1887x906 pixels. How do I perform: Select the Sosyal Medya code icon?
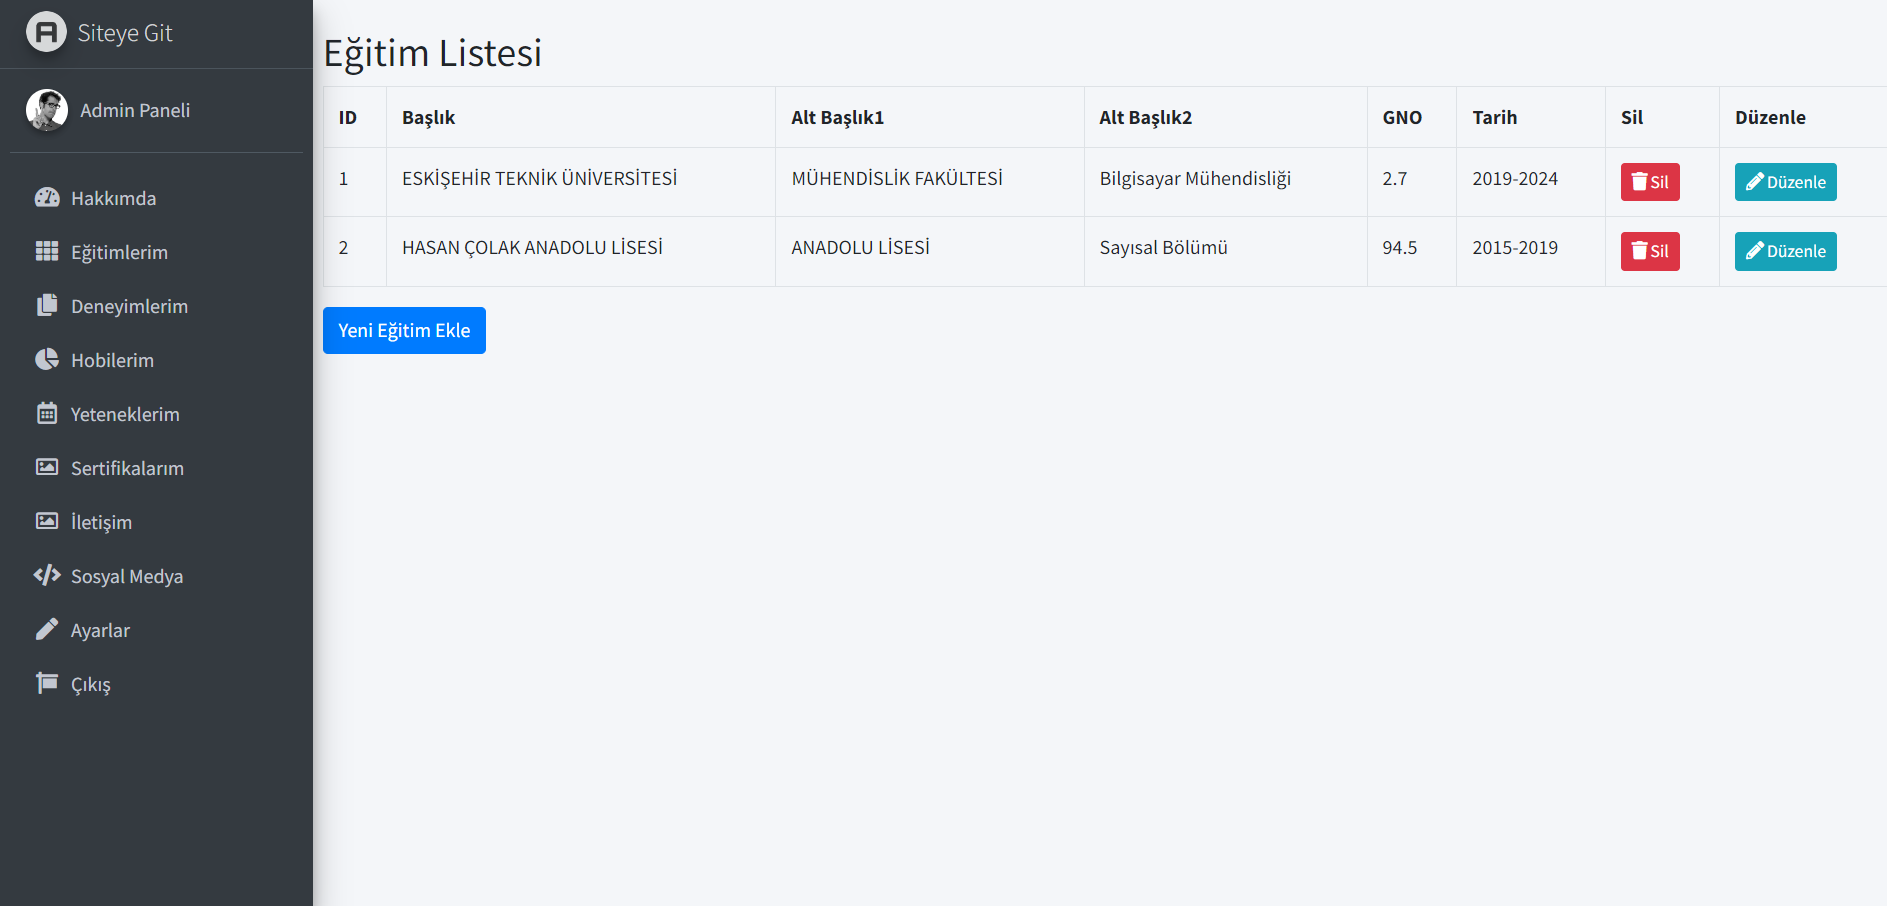(x=47, y=575)
